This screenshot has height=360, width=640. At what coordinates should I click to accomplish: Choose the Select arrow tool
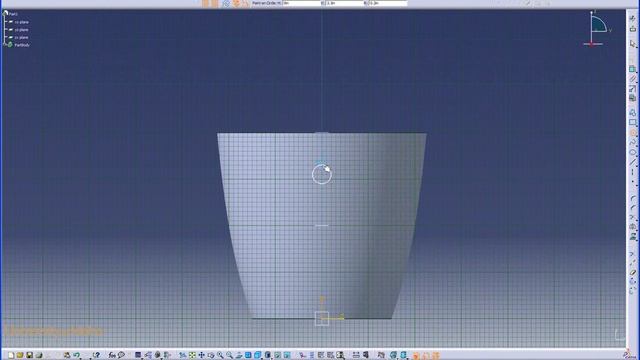[632, 44]
